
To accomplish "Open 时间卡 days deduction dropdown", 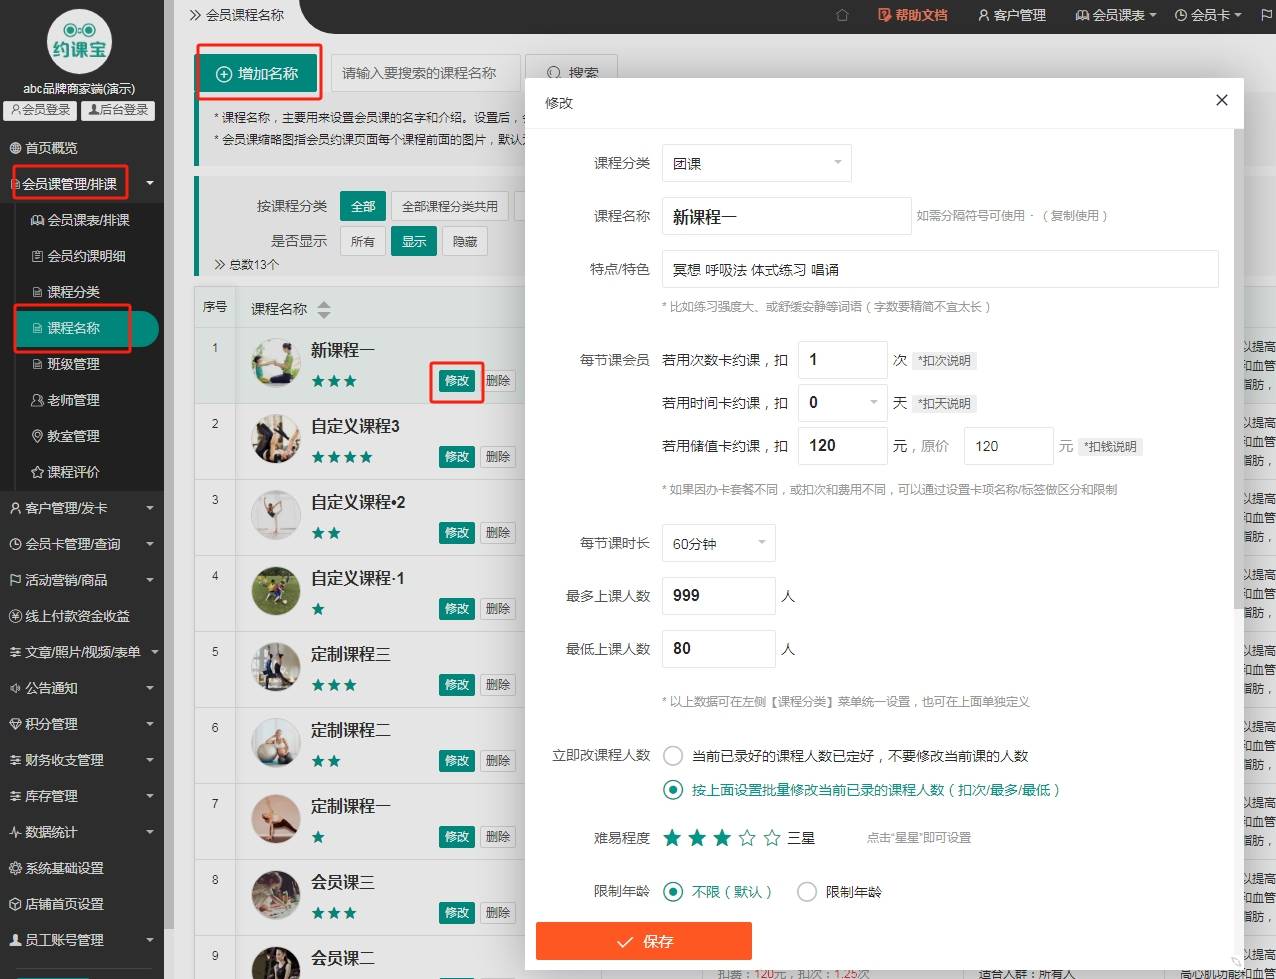I will click(843, 403).
